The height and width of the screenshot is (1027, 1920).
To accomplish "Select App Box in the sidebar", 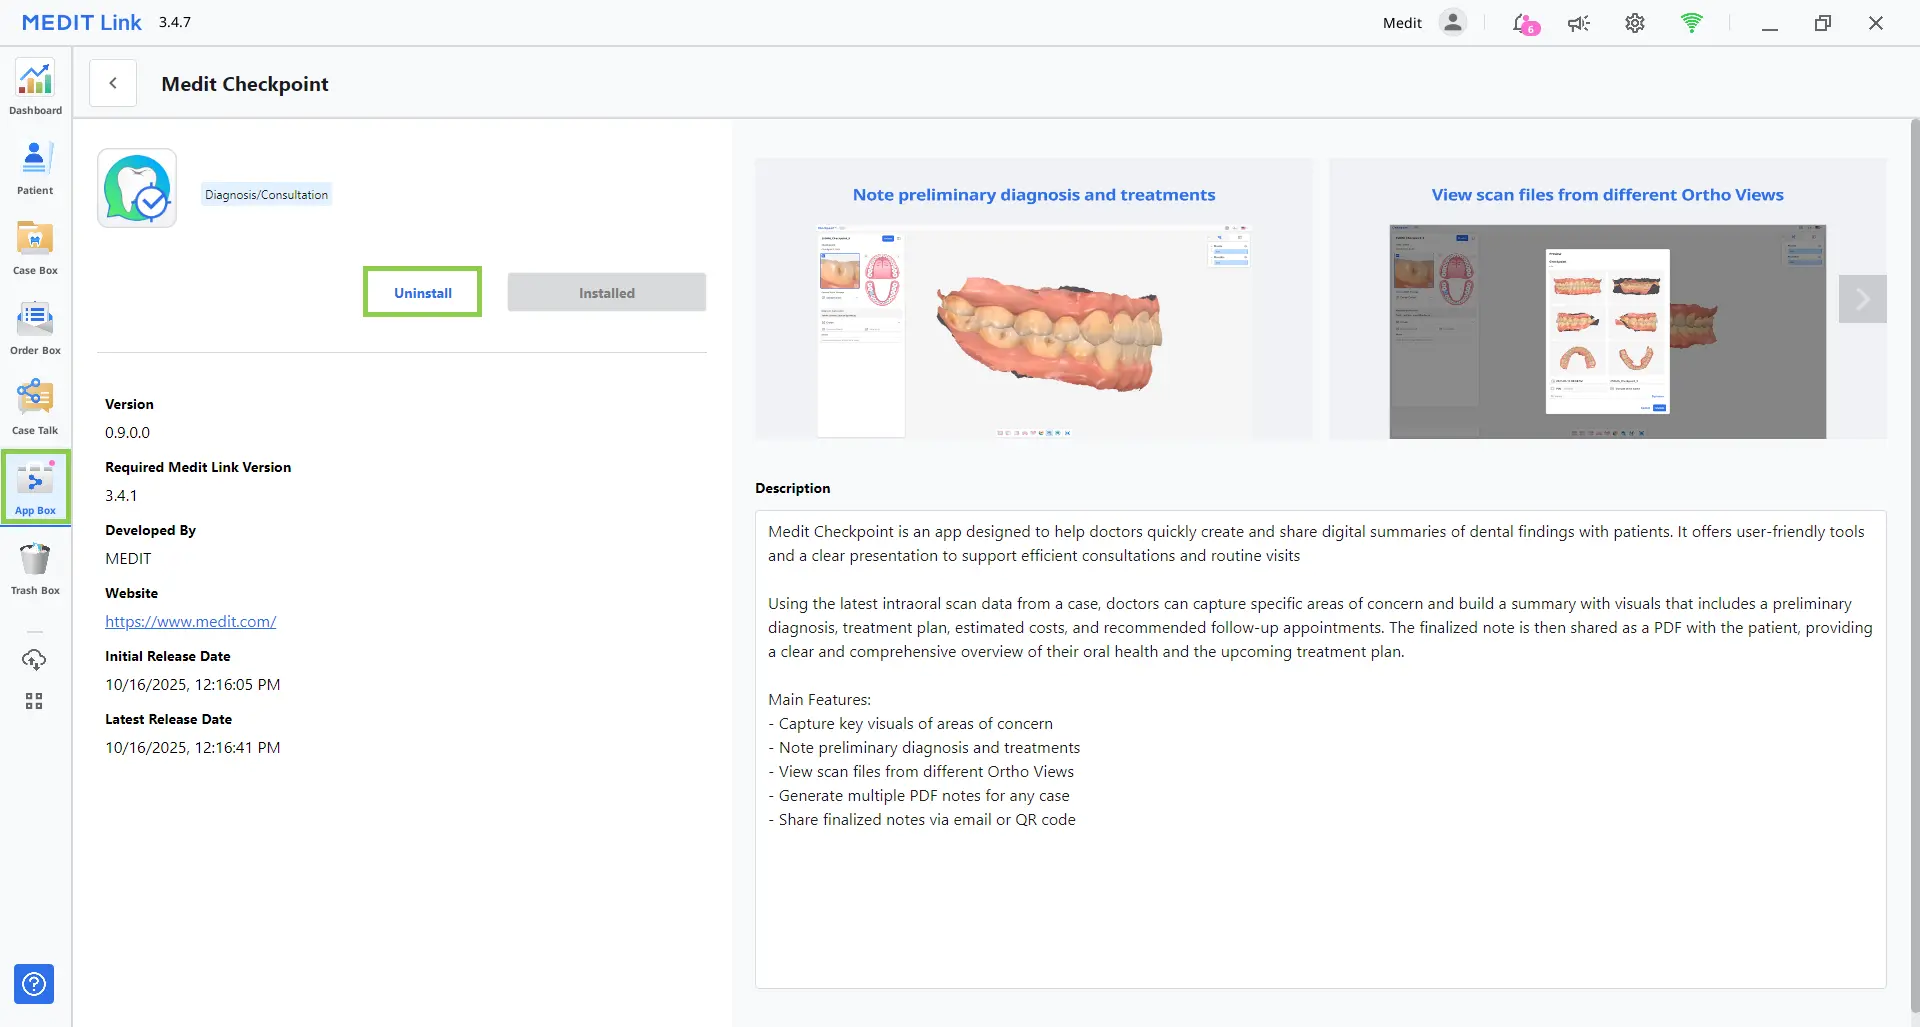I will [x=35, y=486].
